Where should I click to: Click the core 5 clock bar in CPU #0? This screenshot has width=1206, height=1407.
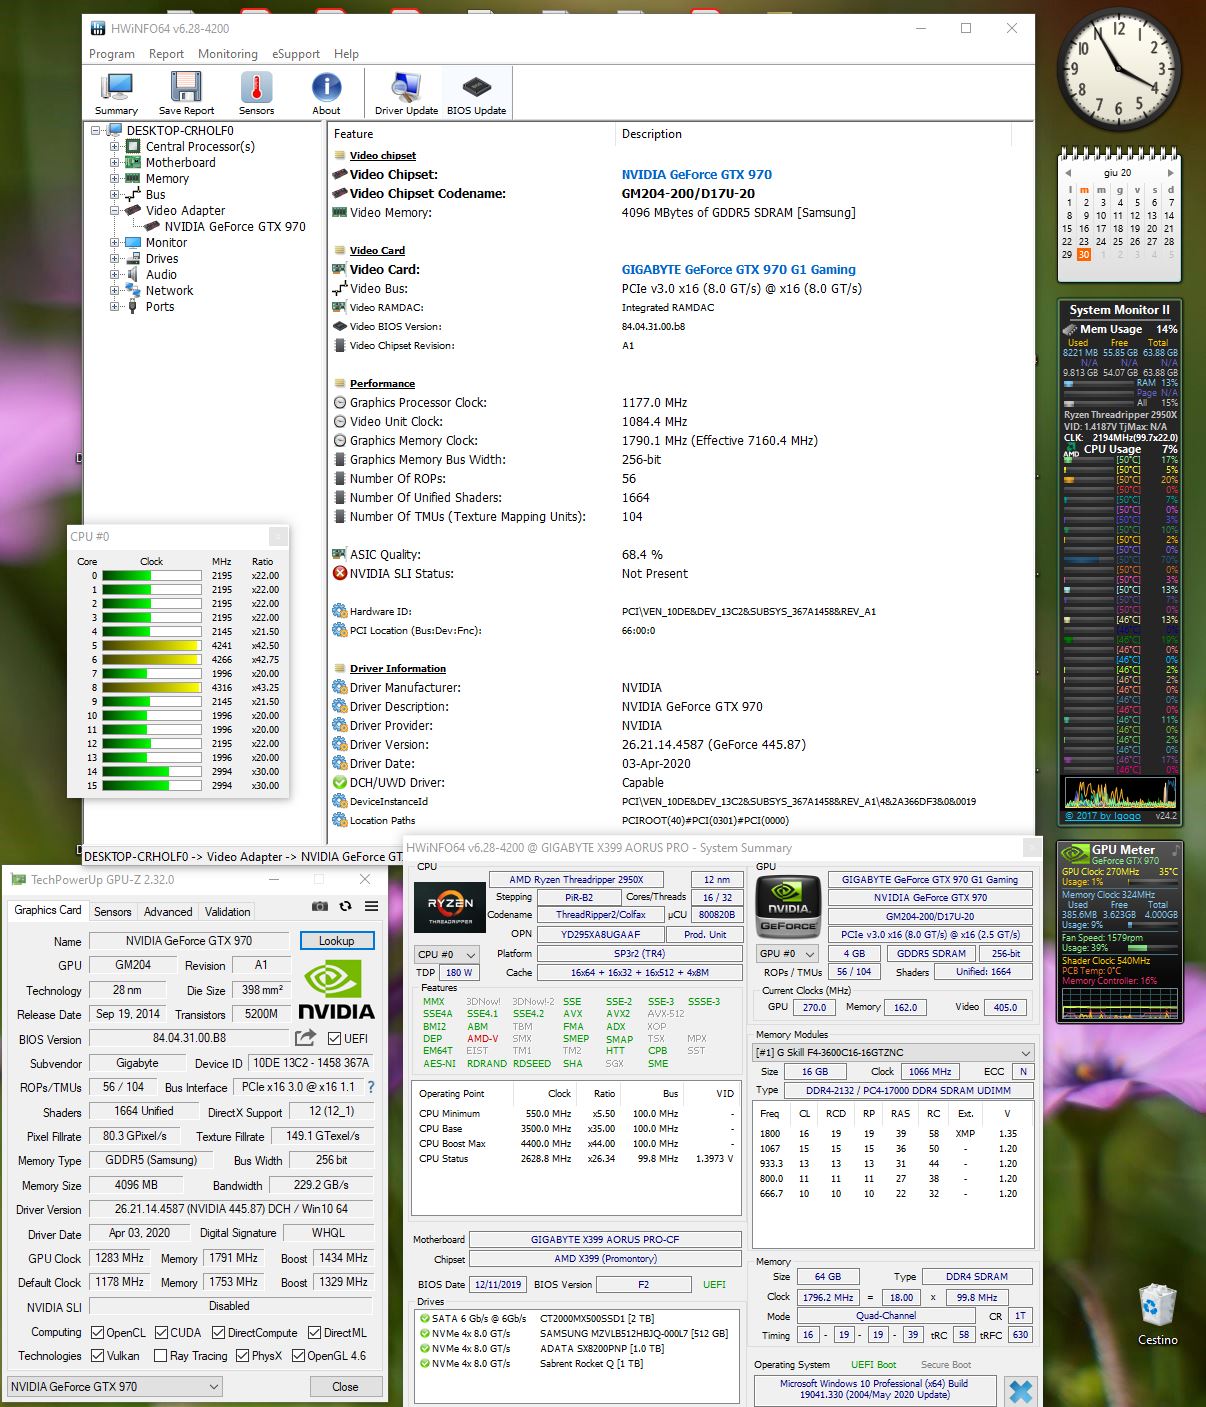pyautogui.click(x=152, y=645)
